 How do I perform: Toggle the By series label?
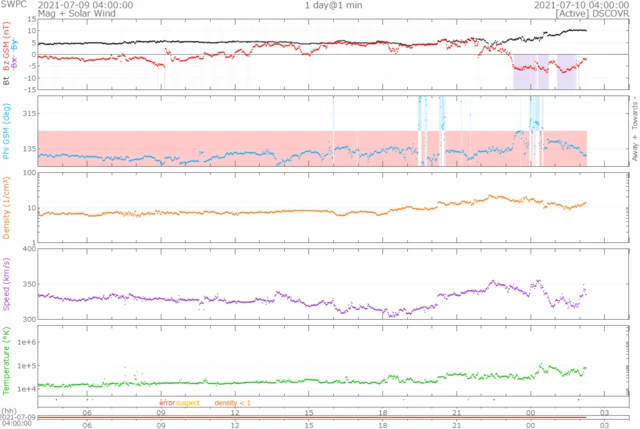point(14,43)
